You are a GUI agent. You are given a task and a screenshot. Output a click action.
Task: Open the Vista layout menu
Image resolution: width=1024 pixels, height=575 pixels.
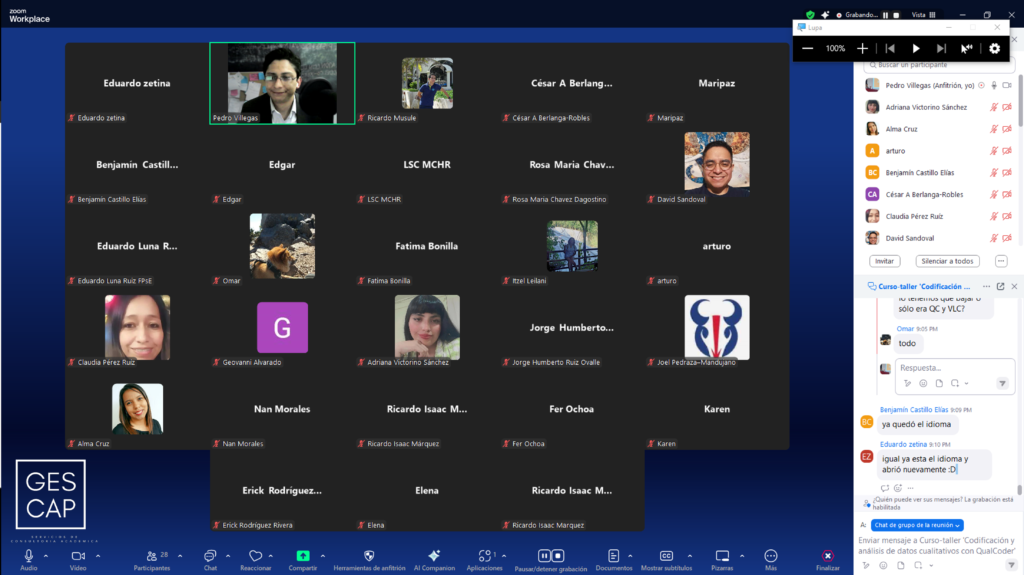pyautogui.click(x=923, y=14)
